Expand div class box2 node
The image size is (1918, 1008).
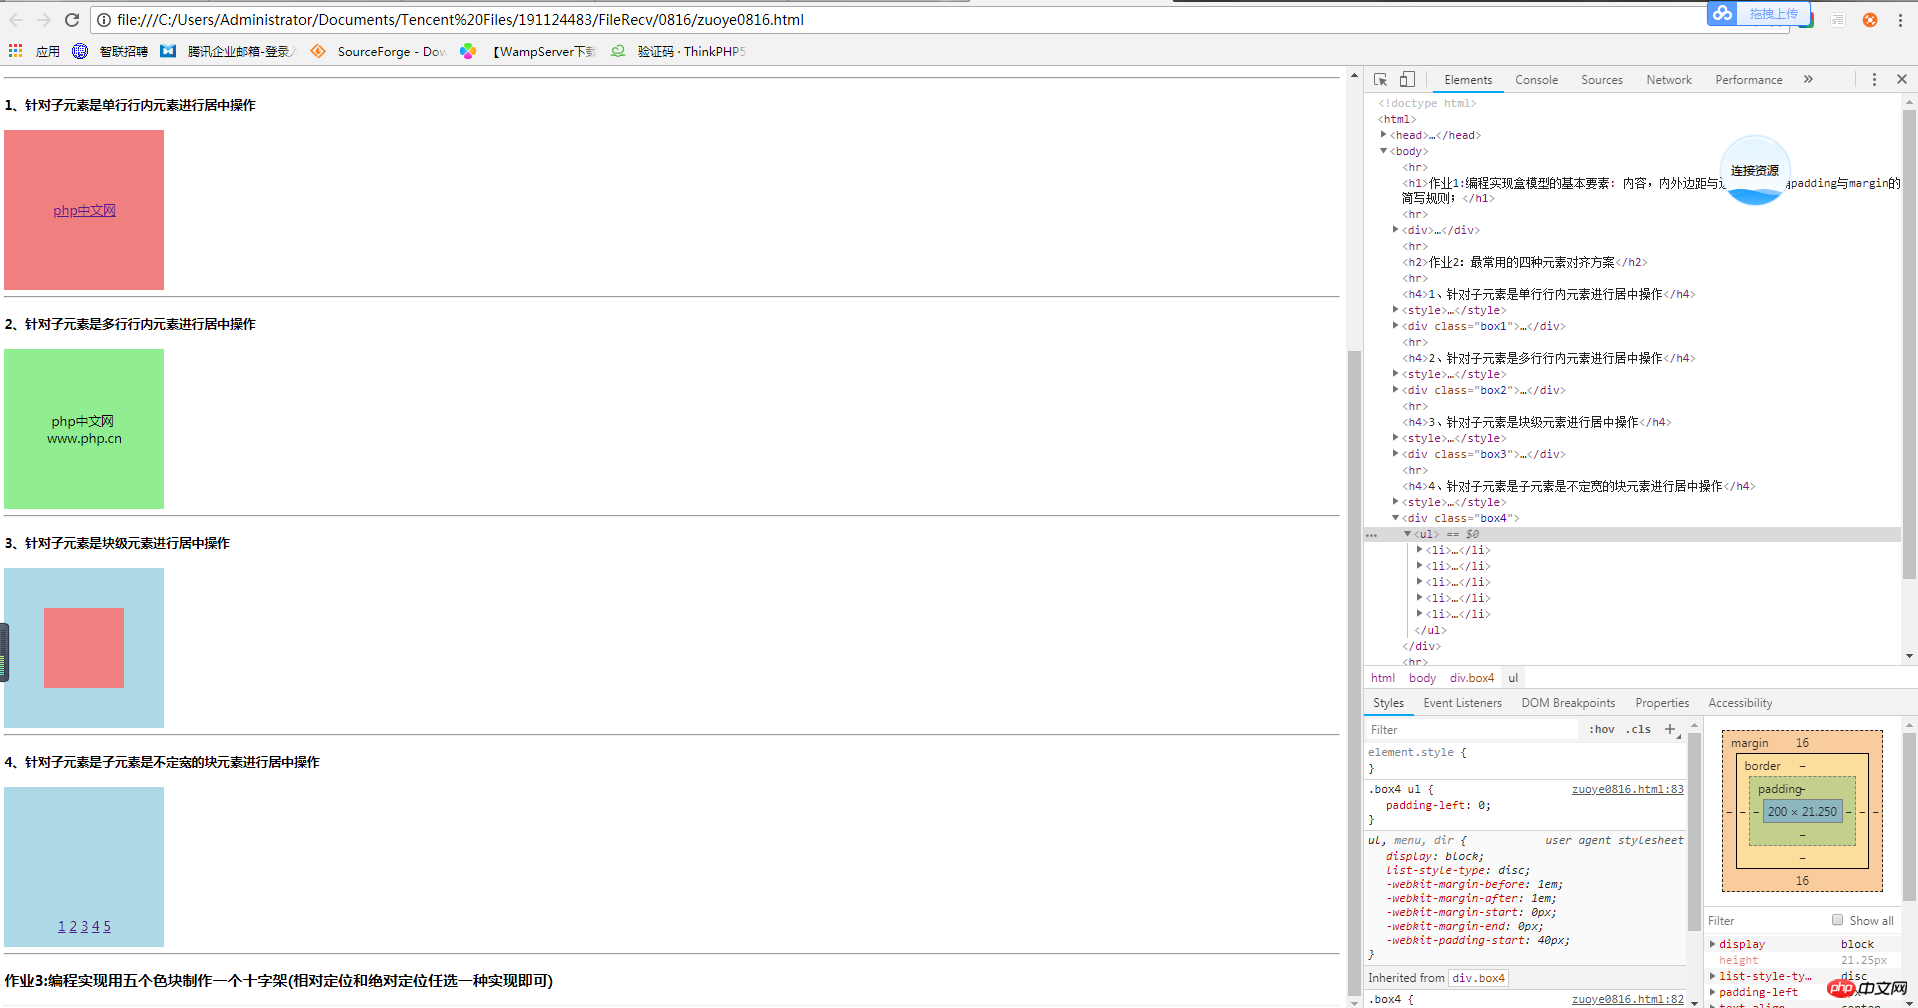(x=1396, y=390)
